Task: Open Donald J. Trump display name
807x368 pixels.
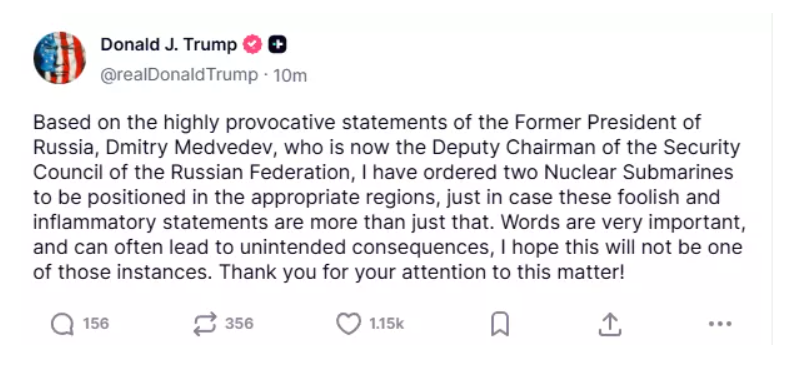Action: pyautogui.click(x=169, y=45)
